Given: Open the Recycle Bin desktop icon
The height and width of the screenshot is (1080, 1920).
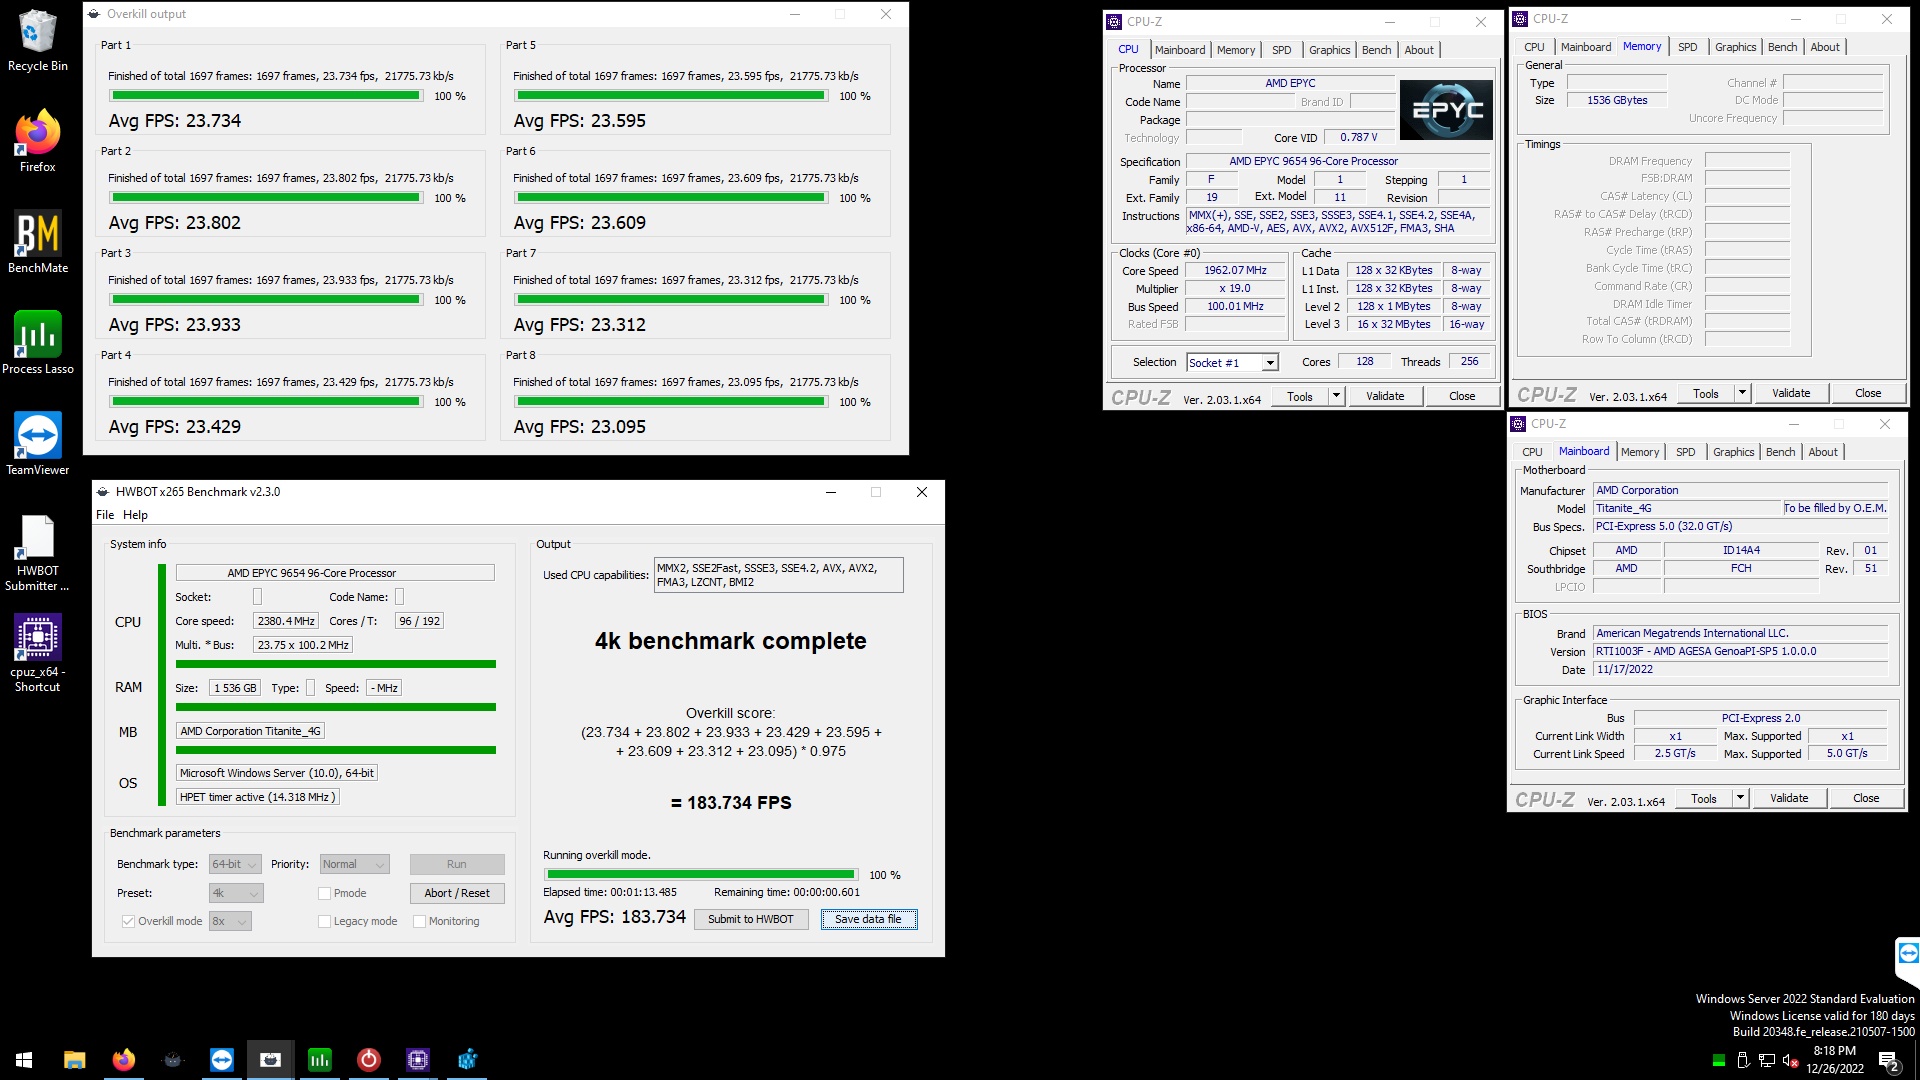Looking at the screenshot, I should [x=37, y=42].
